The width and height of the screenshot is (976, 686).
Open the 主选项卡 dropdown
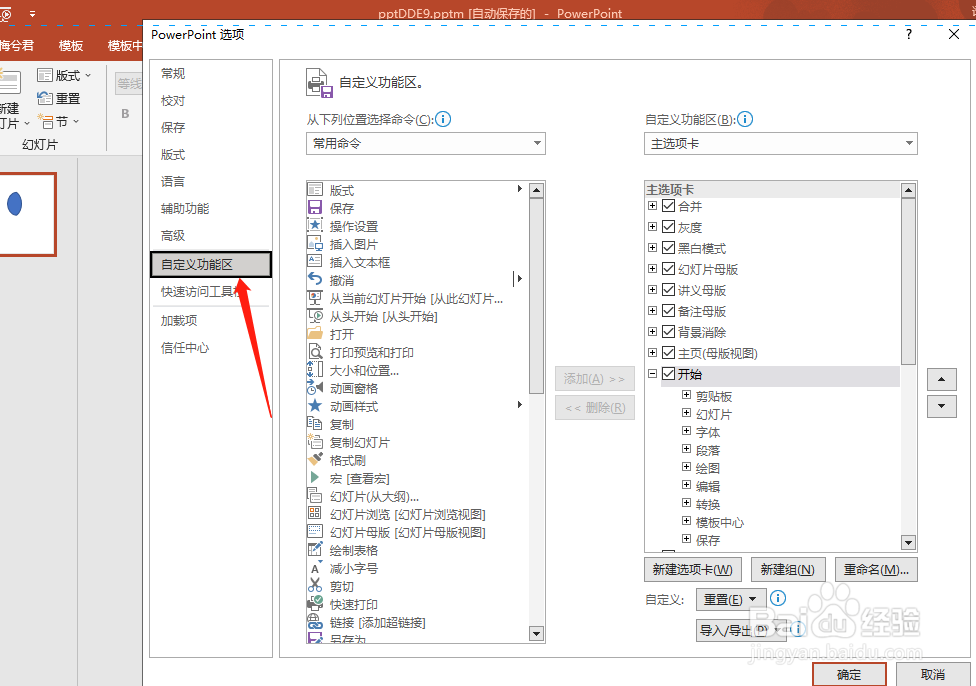click(781, 143)
